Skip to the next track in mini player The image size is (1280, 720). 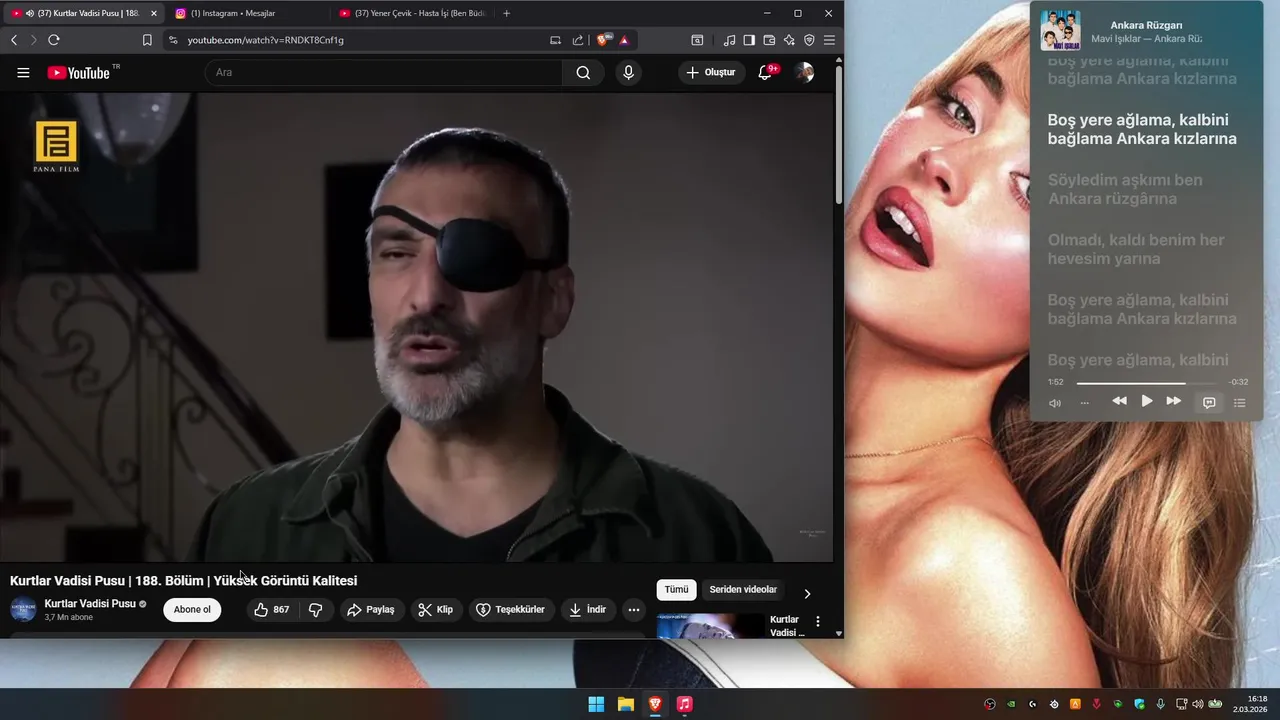click(x=1174, y=401)
